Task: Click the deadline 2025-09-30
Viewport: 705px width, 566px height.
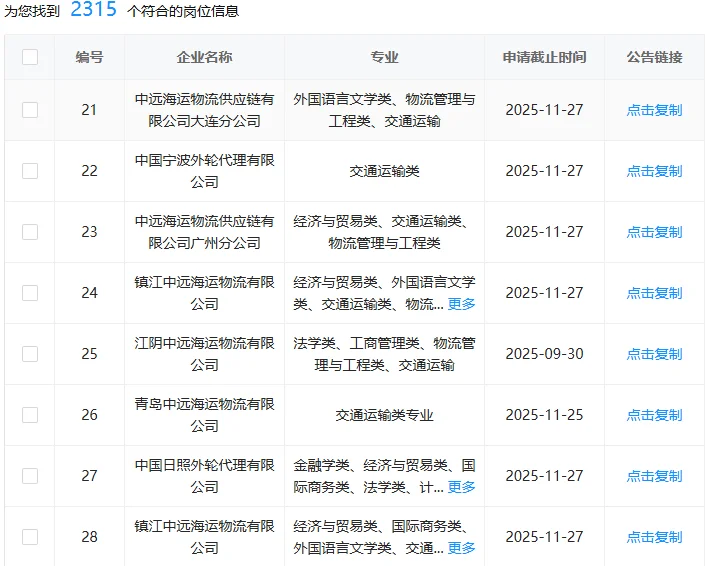Action: point(544,354)
